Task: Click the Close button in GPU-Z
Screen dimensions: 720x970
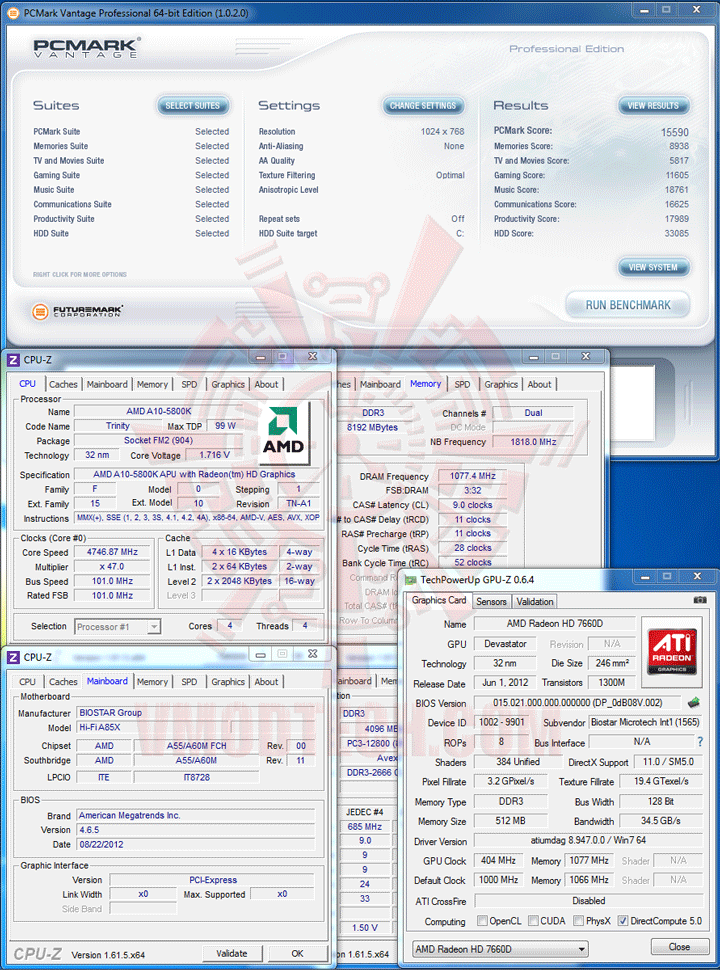Action: 679,946
